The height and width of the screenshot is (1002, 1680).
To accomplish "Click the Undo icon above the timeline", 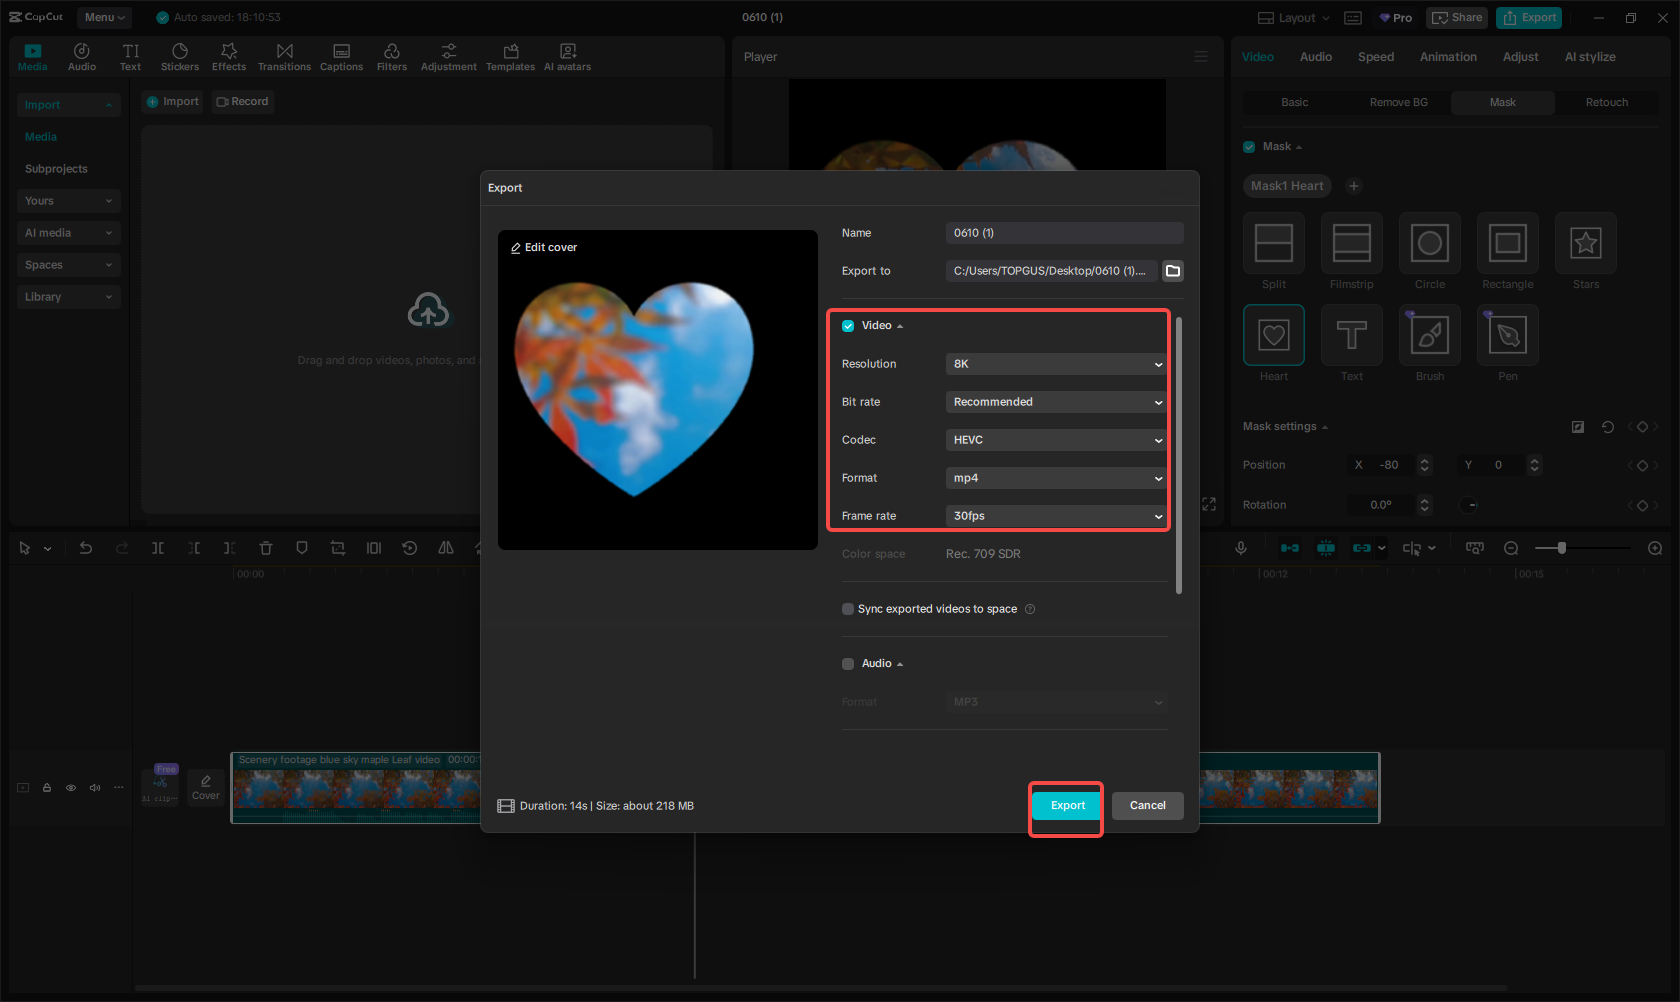I will [x=86, y=548].
